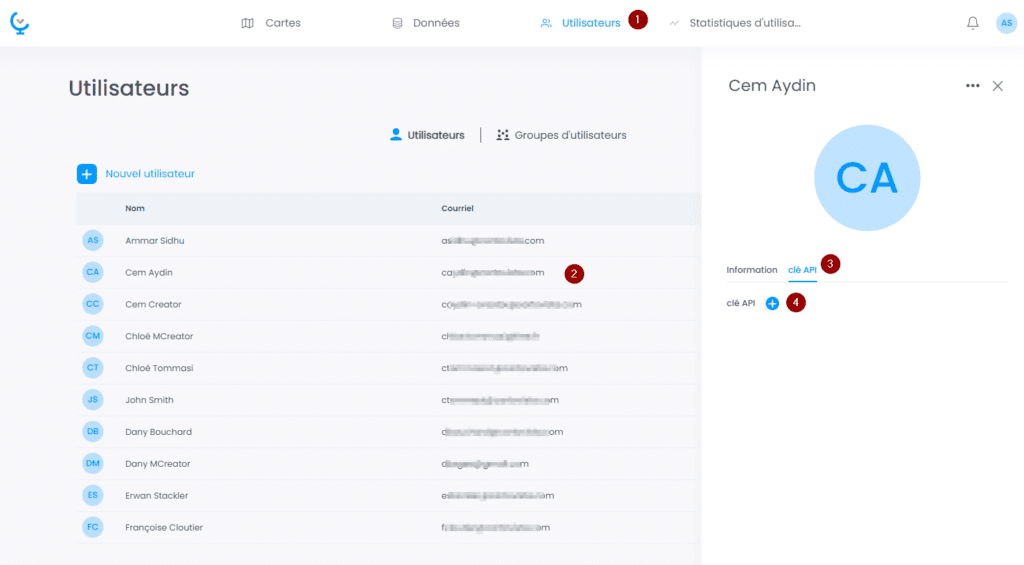Click the Cem Aydin panel title

point(772,86)
